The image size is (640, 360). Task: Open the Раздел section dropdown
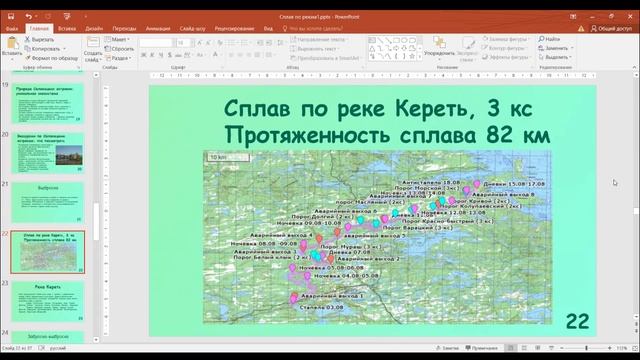[118, 58]
